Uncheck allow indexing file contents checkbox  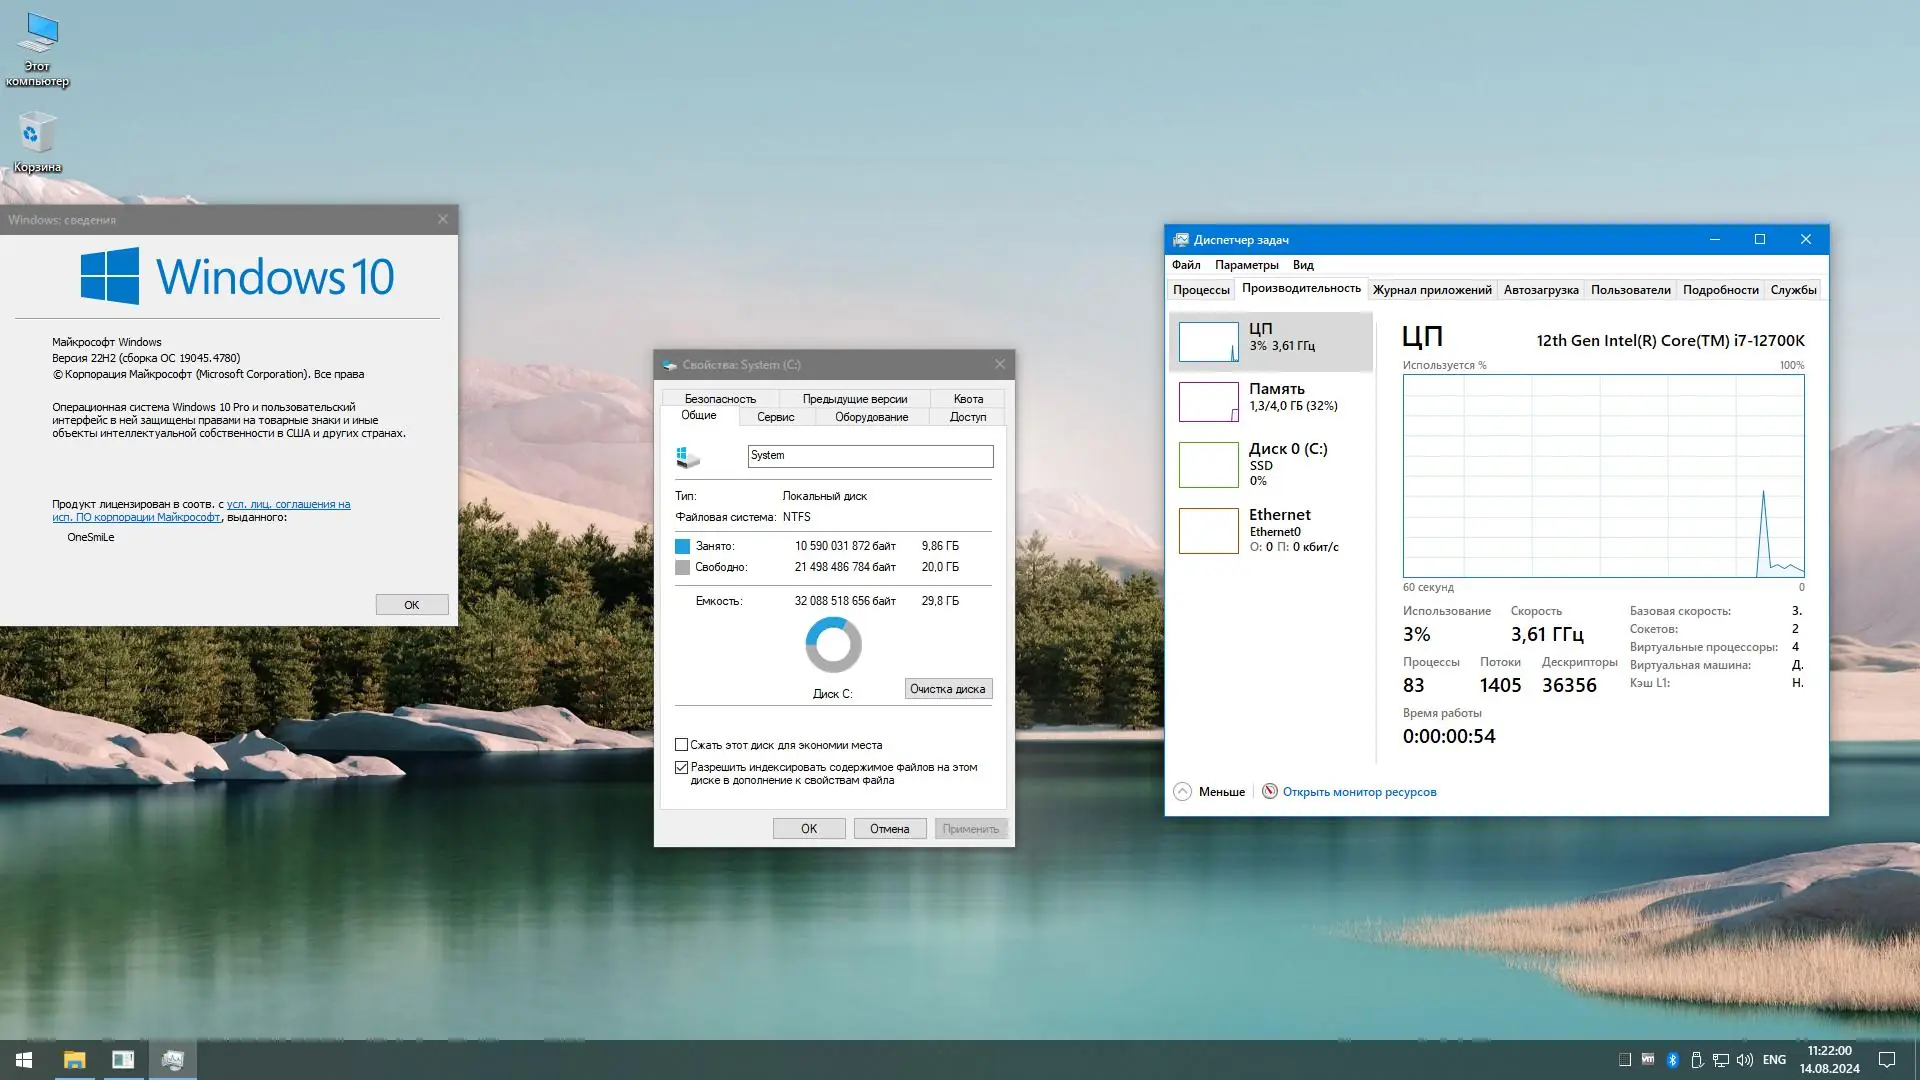pyautogui.click(x=682, y=768)
